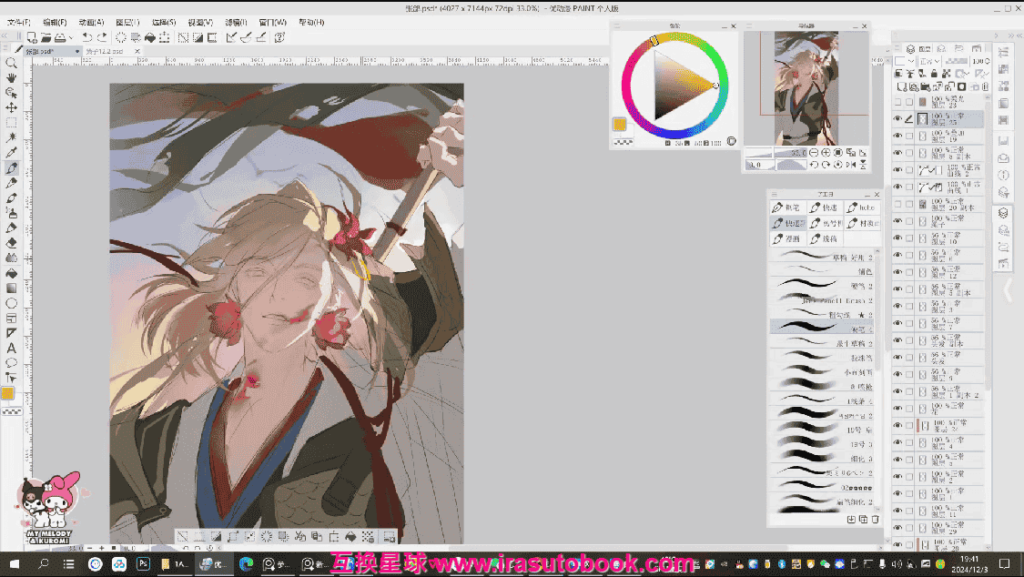Open Clip Studio support help icon
This screenshot has width=1024, height=577.
tap(280, 38)
